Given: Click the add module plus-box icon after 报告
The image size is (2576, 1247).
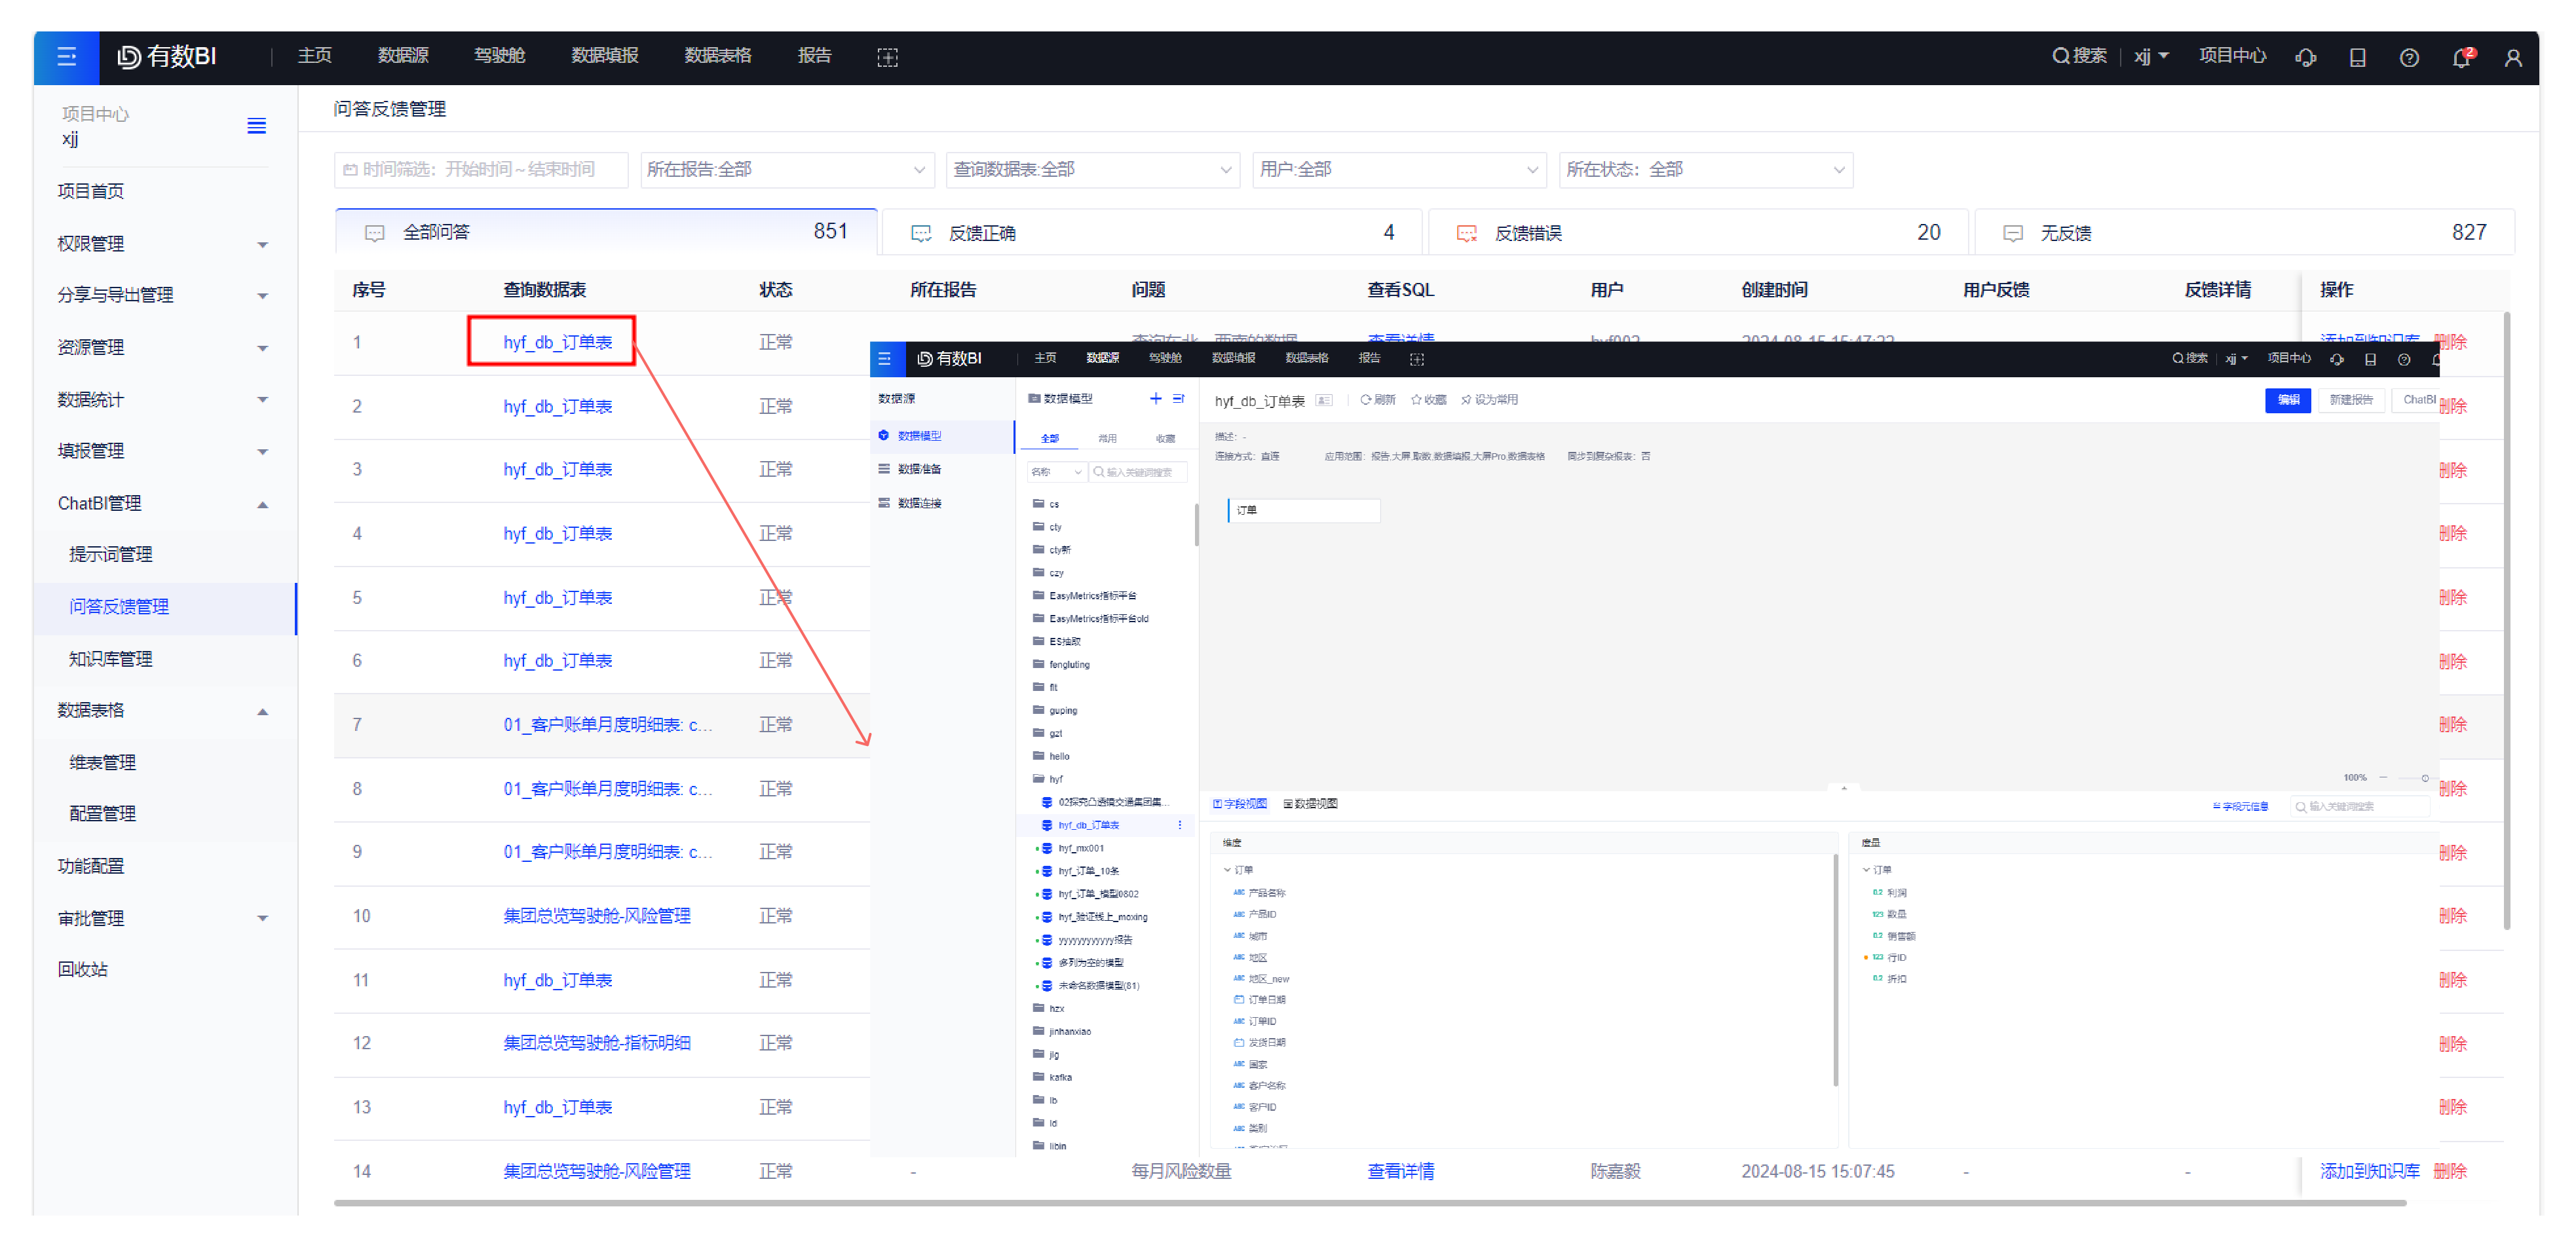Looking at the screenshot, I should click(x=887, y=58).
